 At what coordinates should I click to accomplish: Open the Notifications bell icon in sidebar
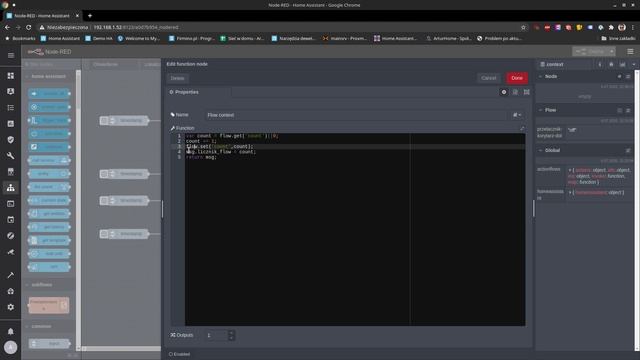(x=11, y=331)
